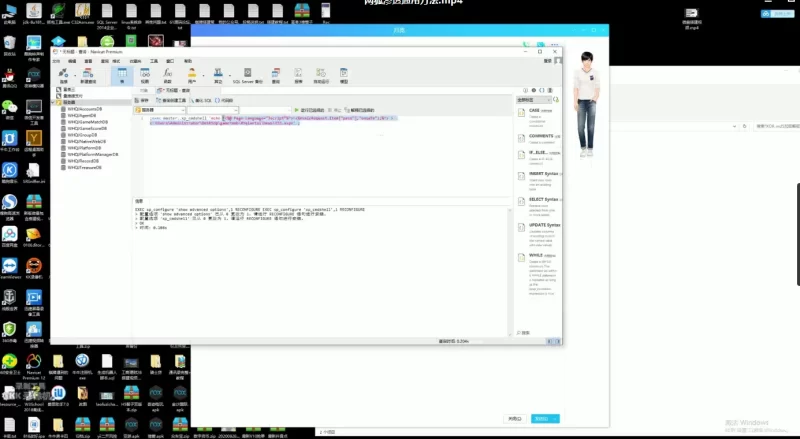Open the User toolbar dropdown arrow
800x439 pixels.
coord(203,76)
